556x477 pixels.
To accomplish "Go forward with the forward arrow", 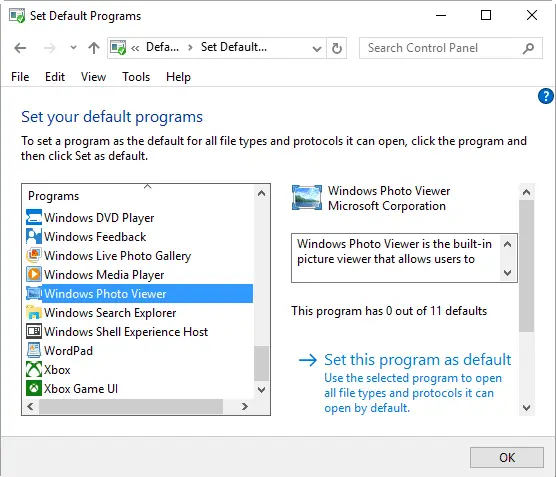I will point(50,48).
